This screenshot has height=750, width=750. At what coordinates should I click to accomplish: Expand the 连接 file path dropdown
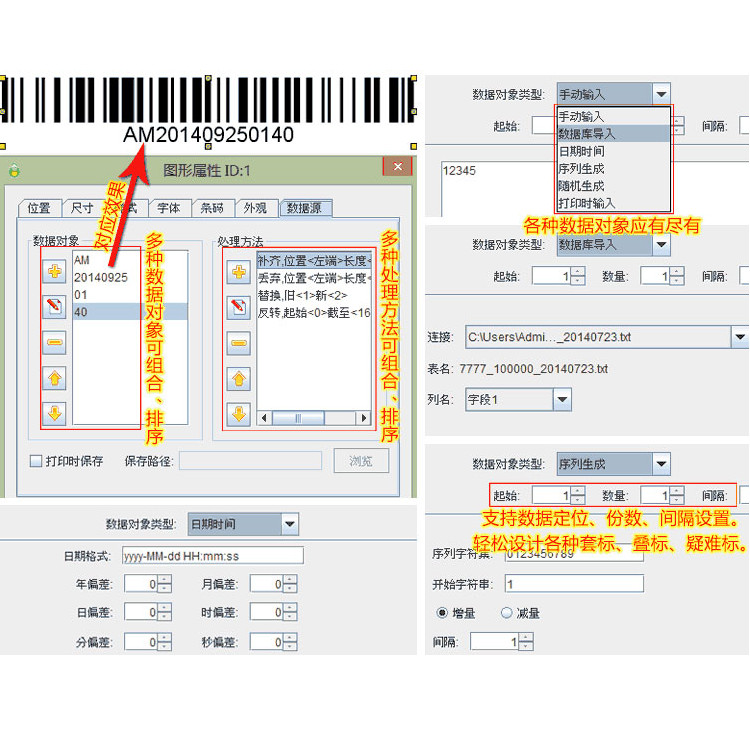pyautogui.click(x=739, y=337)
